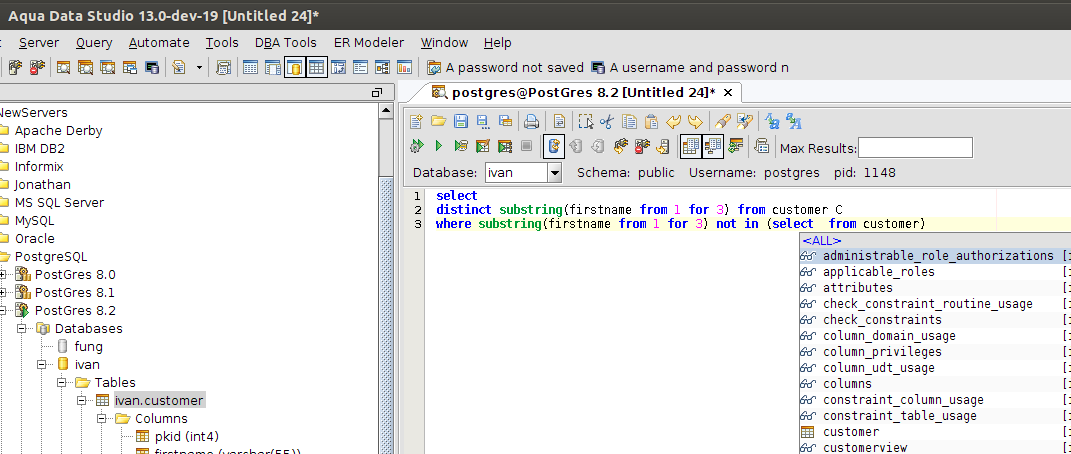Toggle the pivot results view button beside grid
The image size is (1071, 454).
tap(713, 145)
